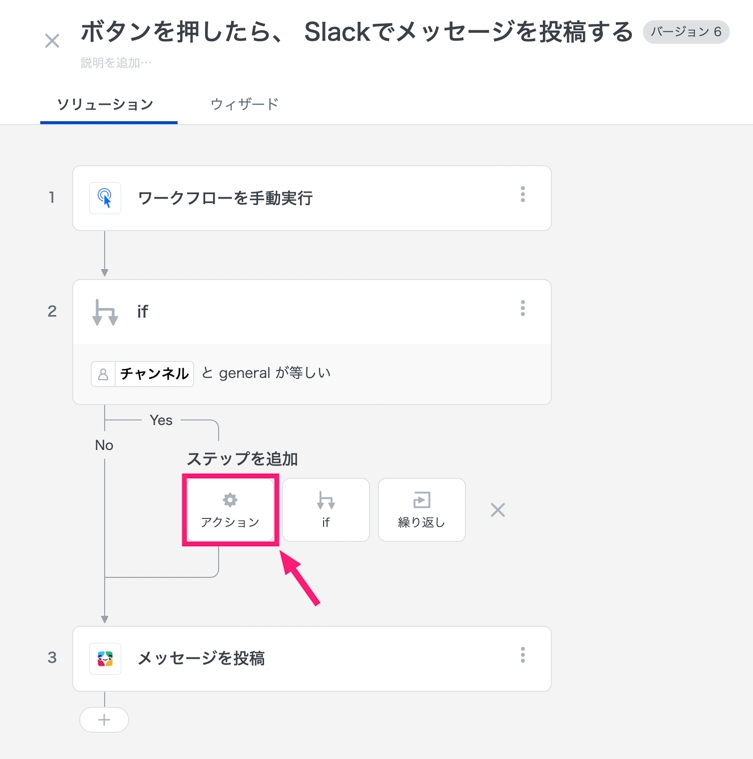Select the ソリューション tab

coord(105,104)
